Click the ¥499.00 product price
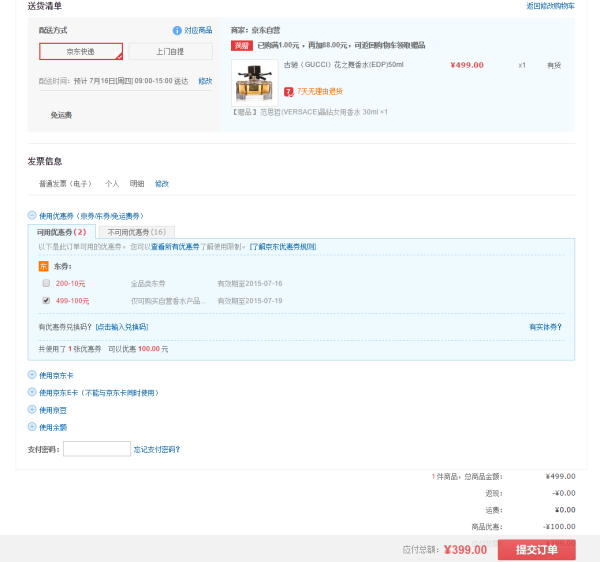Screen dimensions: 600x562 point(467,65)
